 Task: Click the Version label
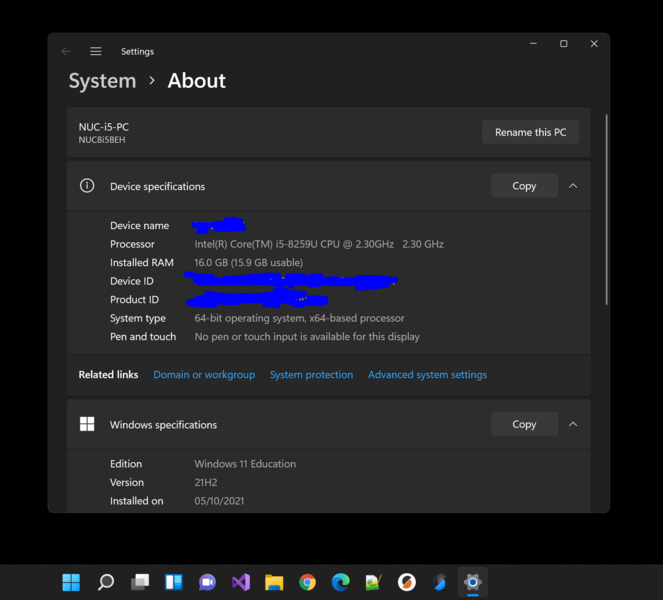(127, 482)
